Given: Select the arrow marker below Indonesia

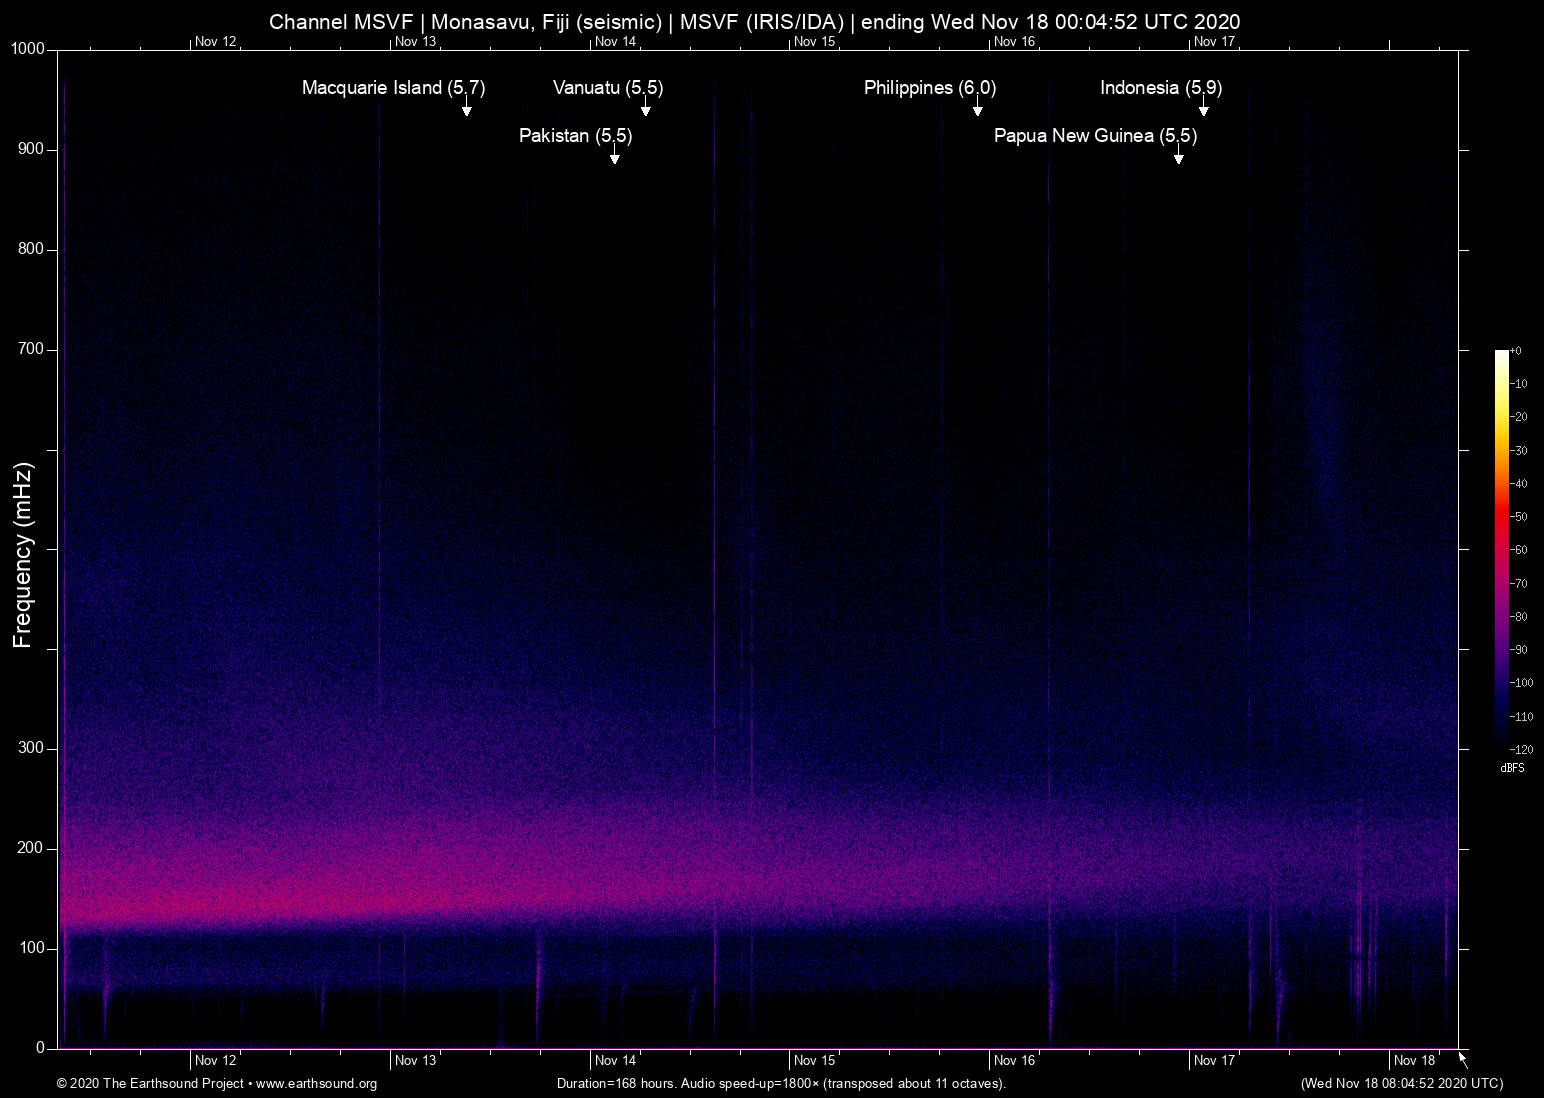Looking at the screenshot, I should (1204, 108).
